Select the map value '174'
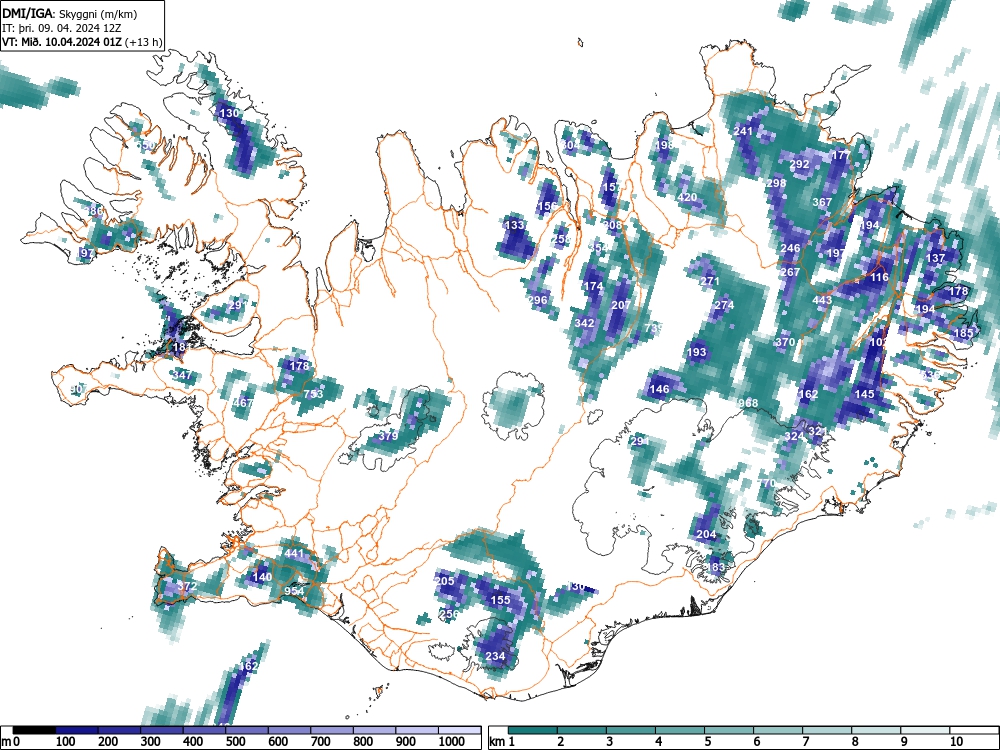Viewport: 1000px width, 750px height. click(594, 286)
